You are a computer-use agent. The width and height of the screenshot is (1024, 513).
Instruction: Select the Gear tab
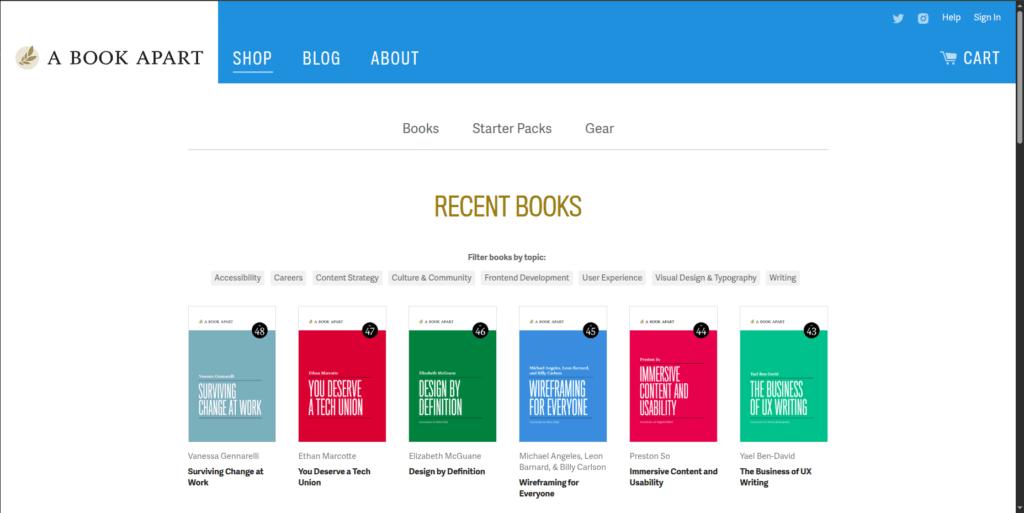coord(599,128)
